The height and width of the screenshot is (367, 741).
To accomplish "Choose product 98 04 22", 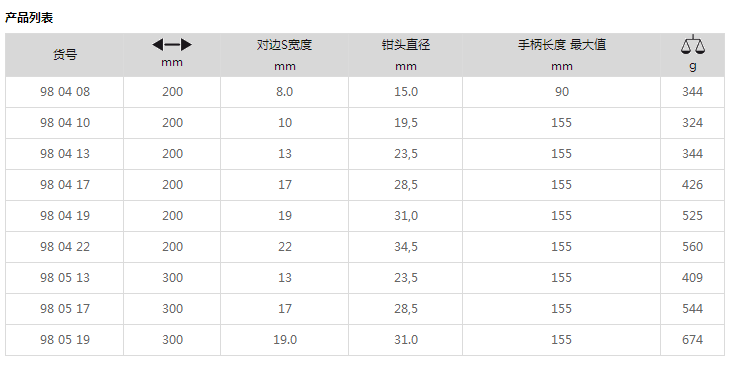I will (x=65, y=247).
